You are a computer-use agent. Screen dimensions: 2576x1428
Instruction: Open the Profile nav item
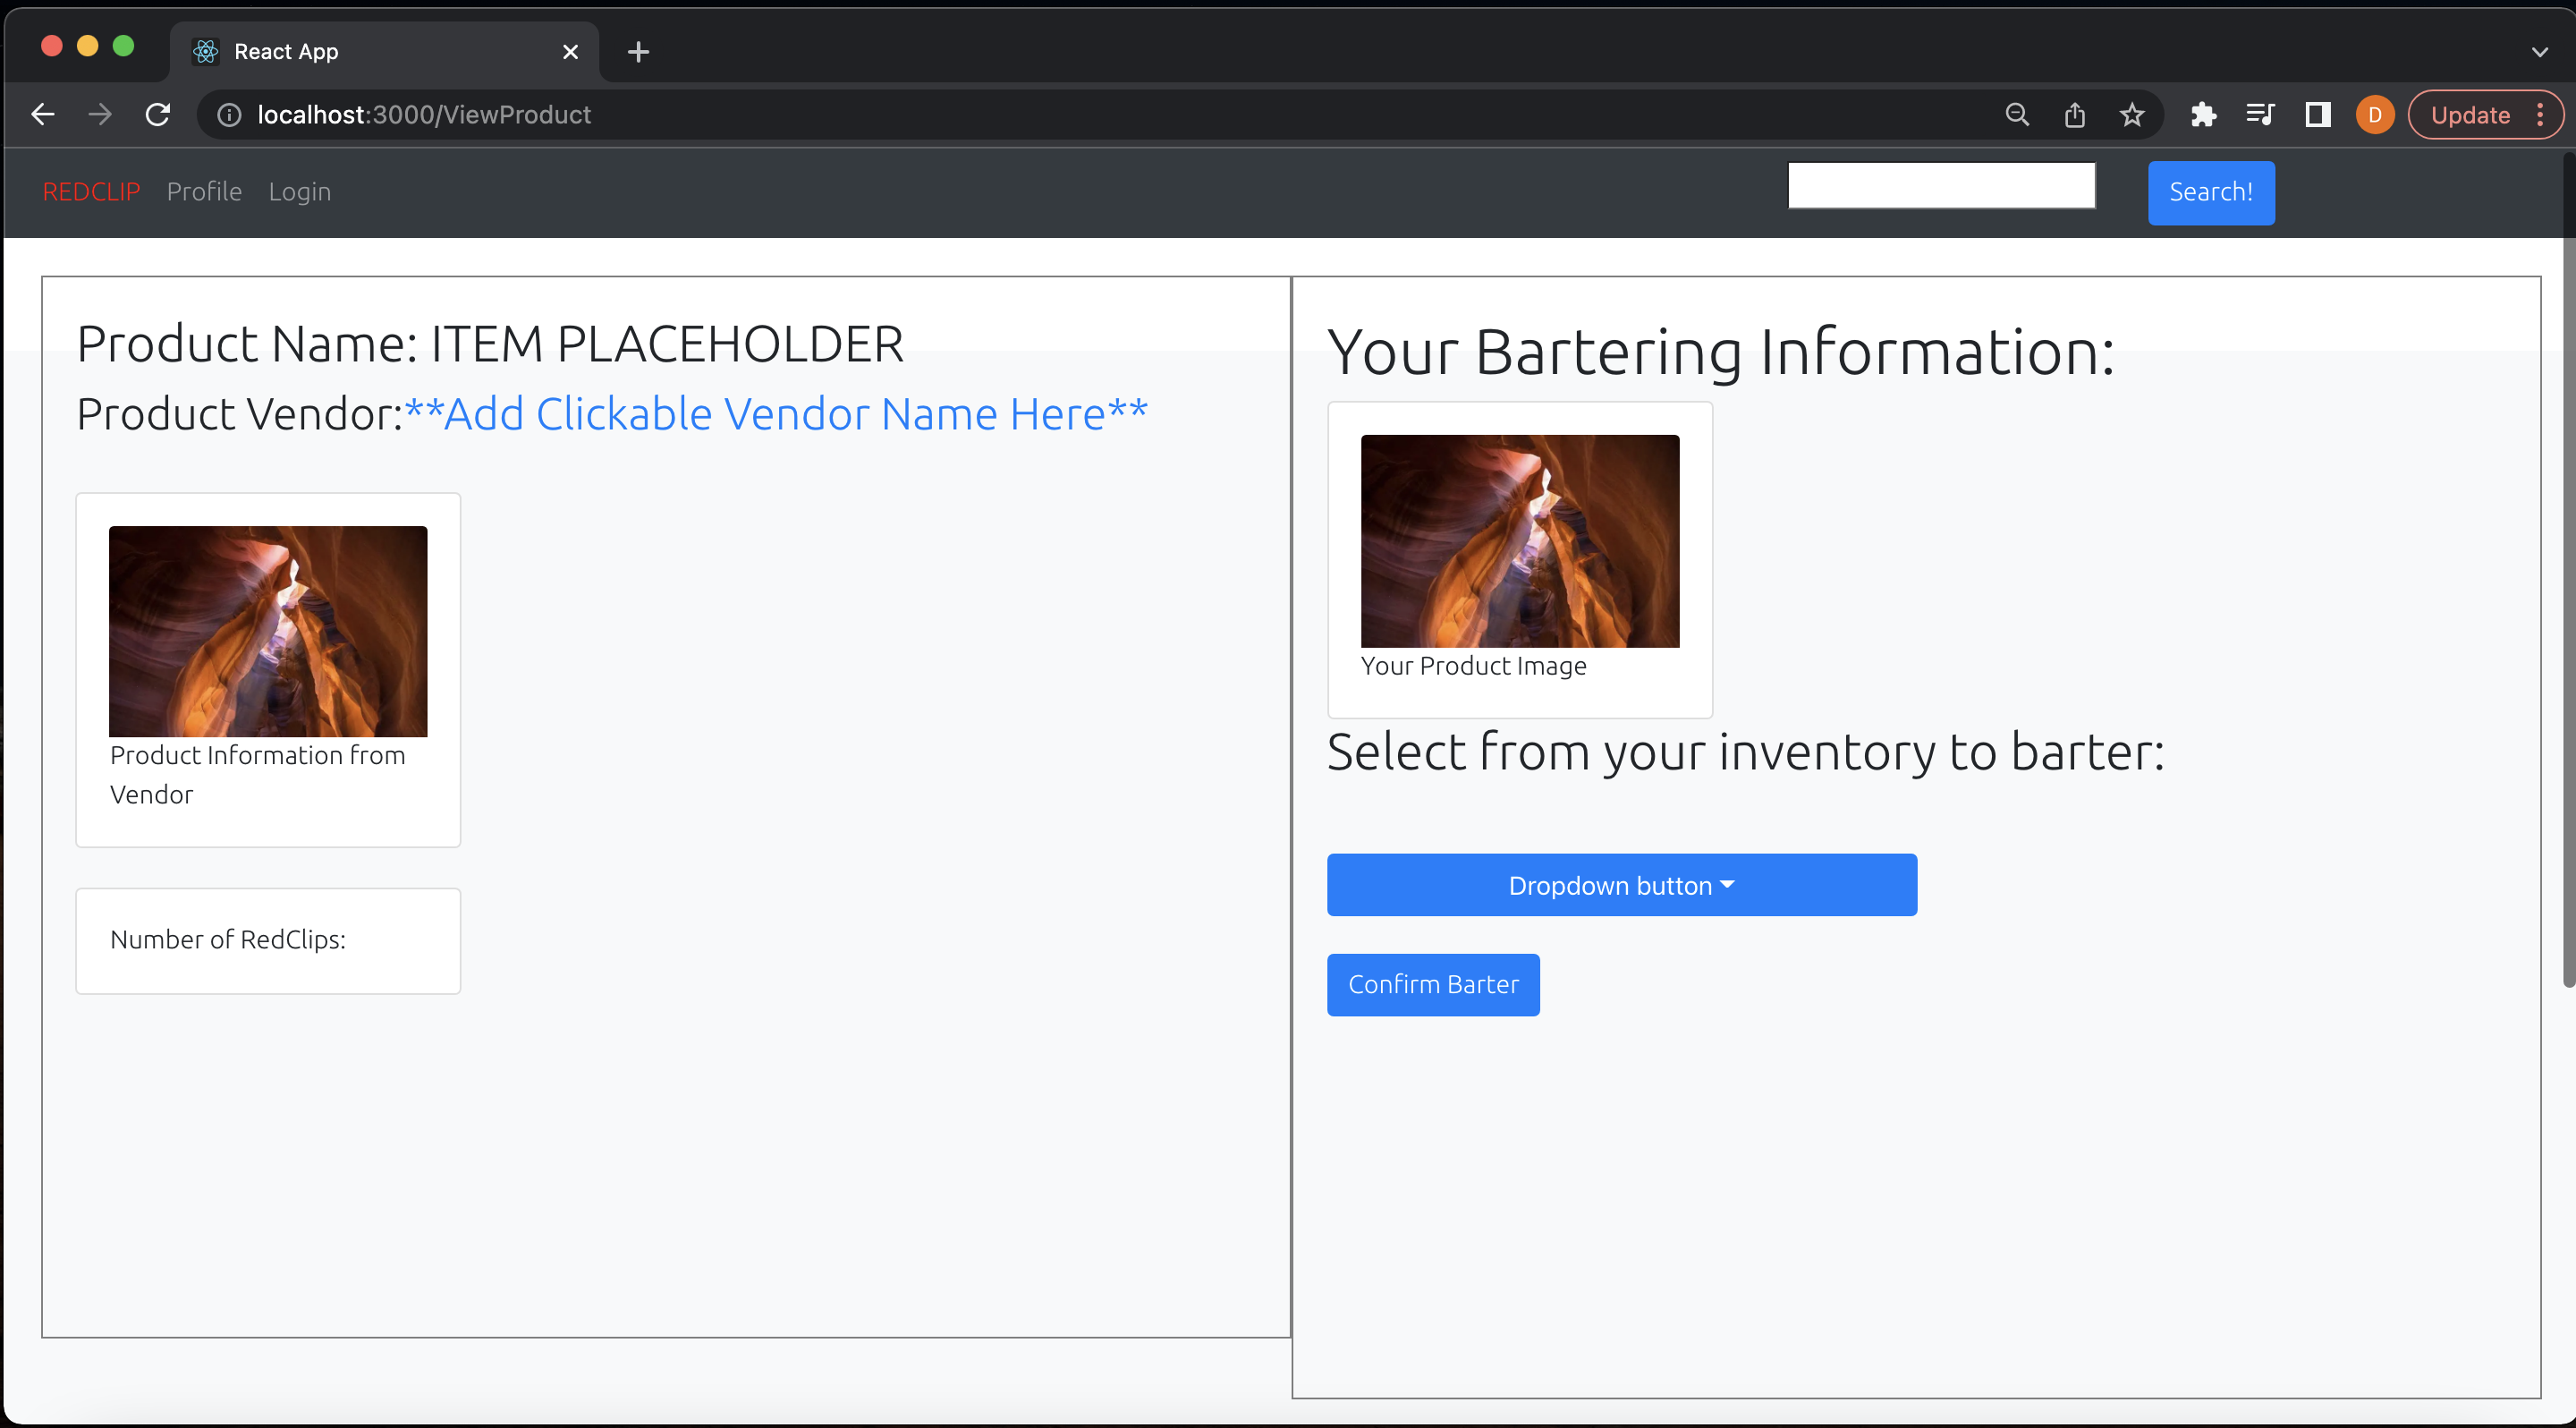point(204,191)
